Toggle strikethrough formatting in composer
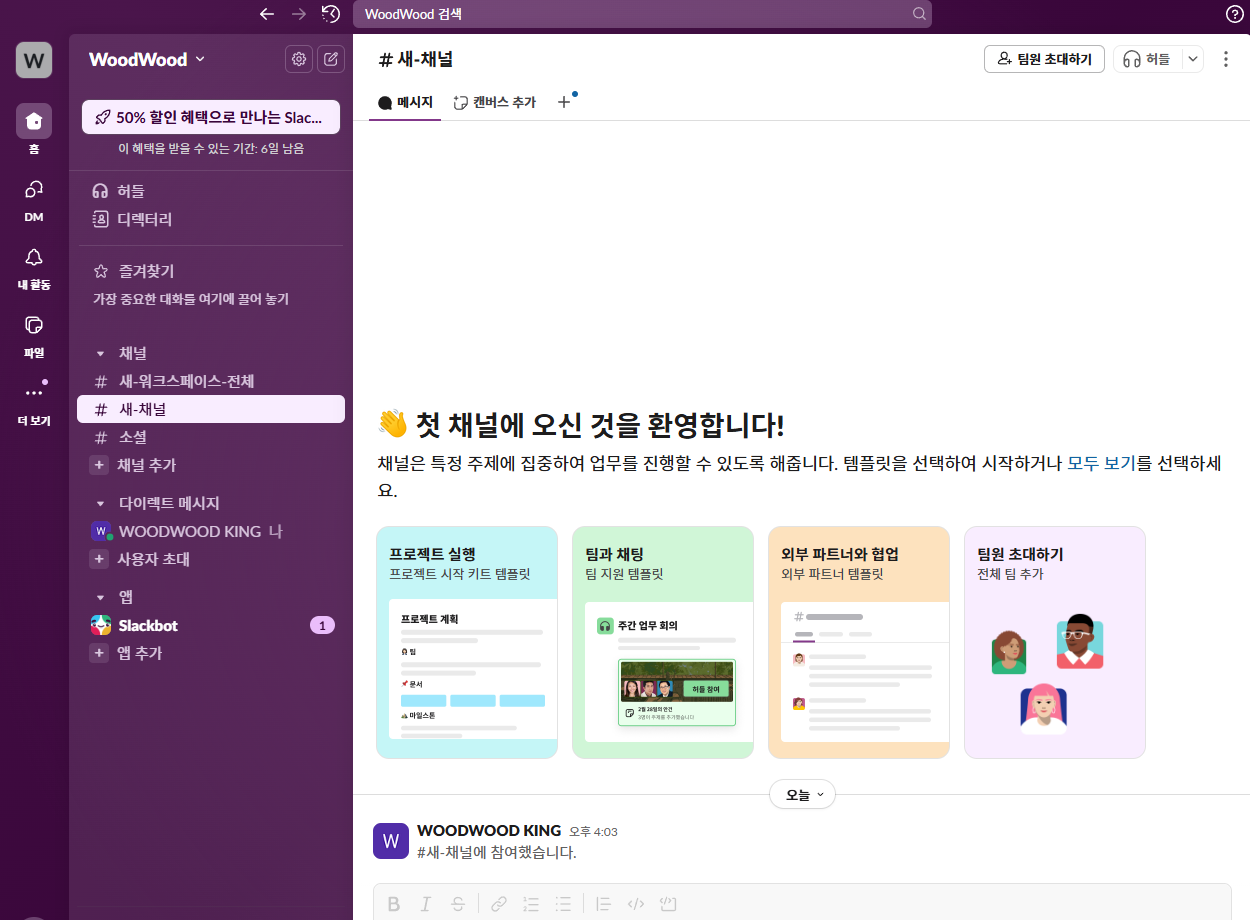1250x920 pixels. click(458, 904)
